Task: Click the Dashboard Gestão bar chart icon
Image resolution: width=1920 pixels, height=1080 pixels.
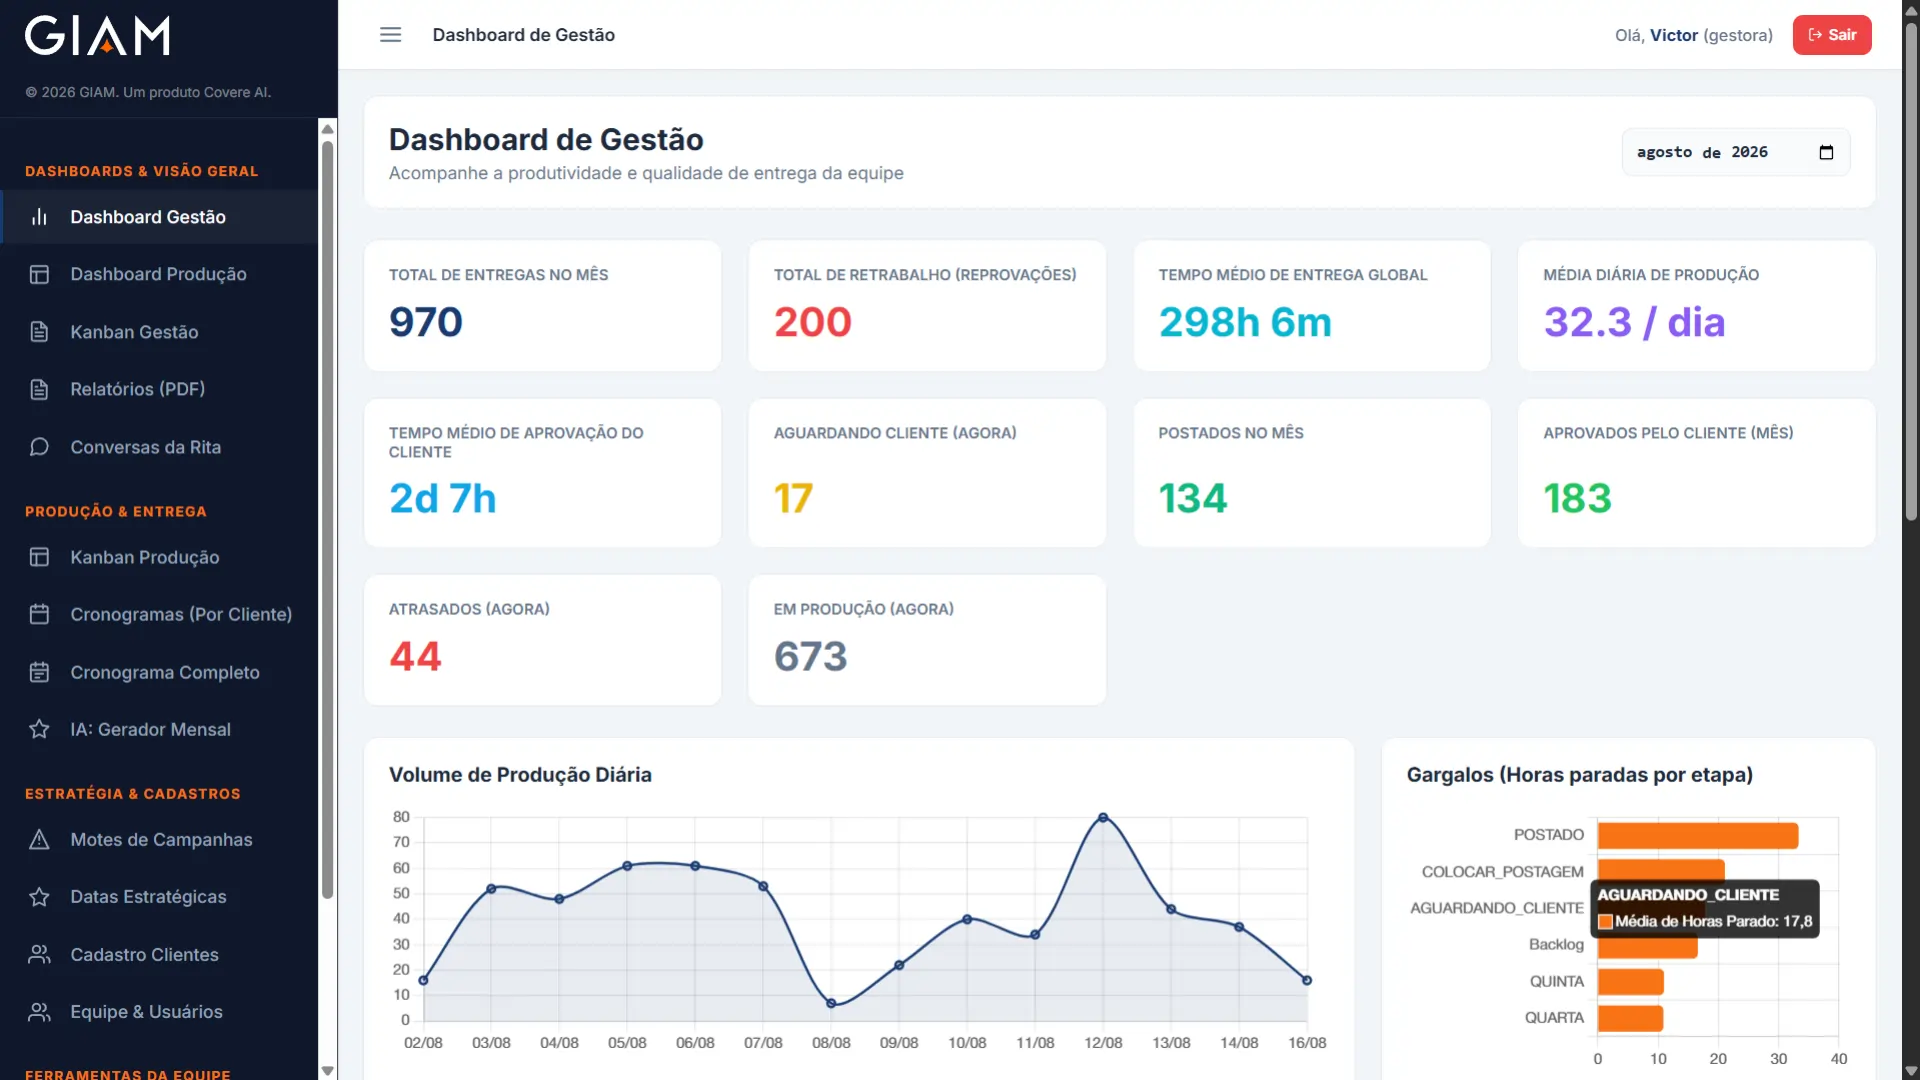Action: click(x=39, y=217)
